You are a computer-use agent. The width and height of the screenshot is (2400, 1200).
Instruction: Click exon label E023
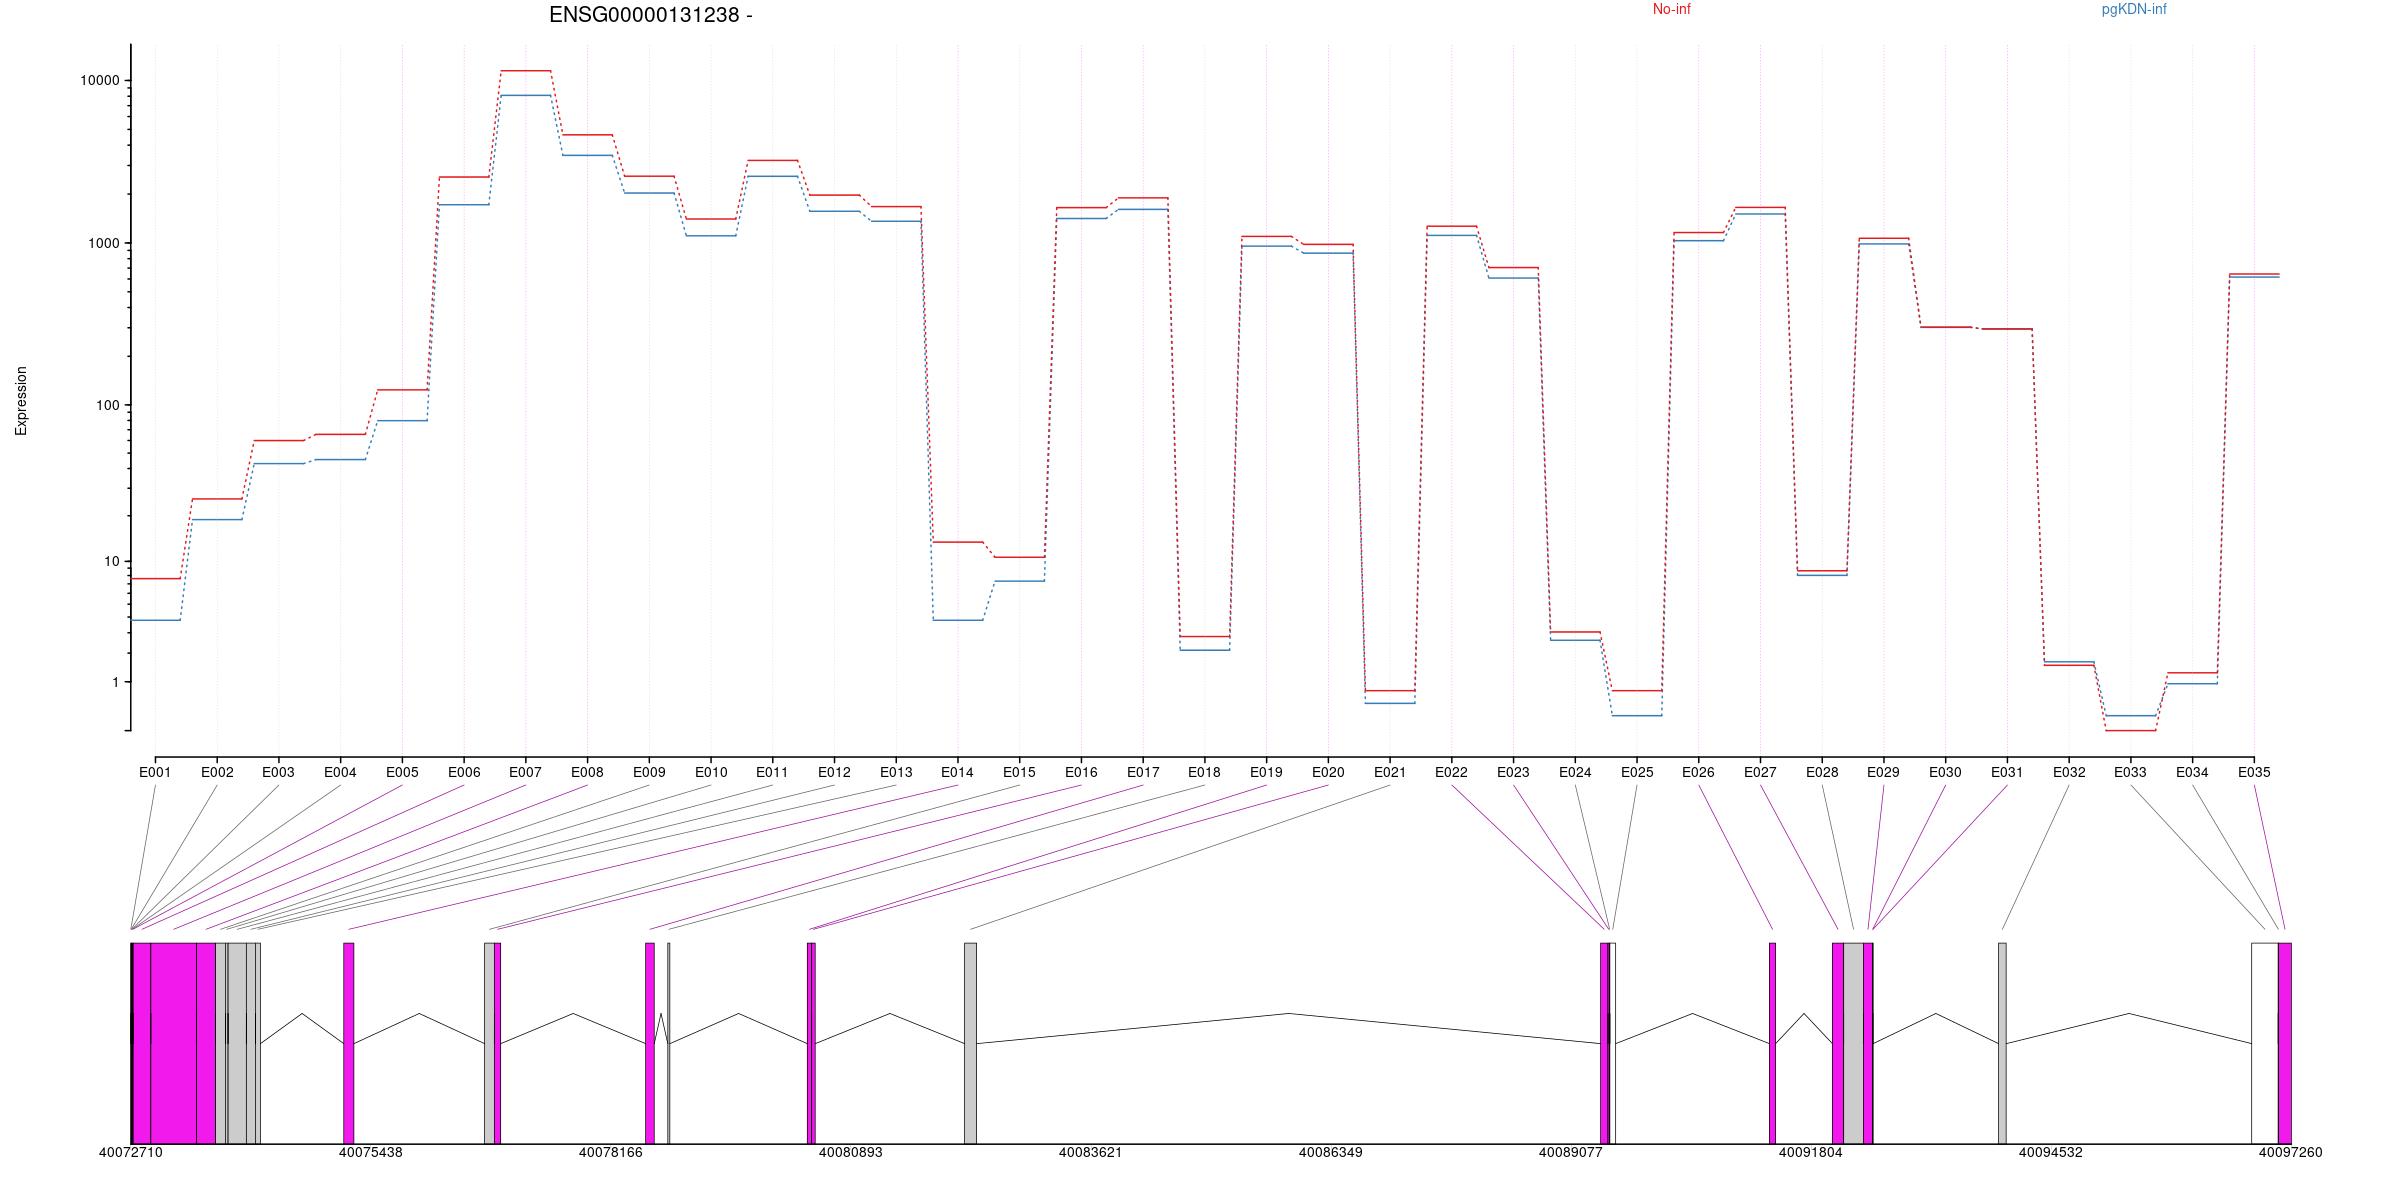[1513, 772]
